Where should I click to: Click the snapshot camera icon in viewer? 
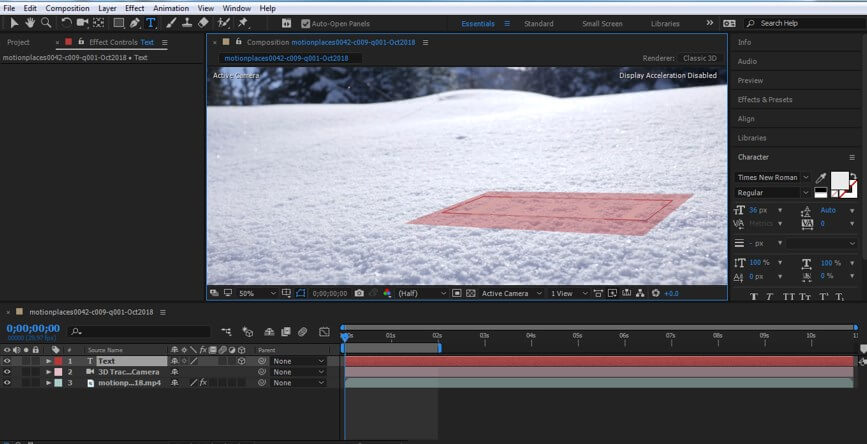[x=359, y=293]
